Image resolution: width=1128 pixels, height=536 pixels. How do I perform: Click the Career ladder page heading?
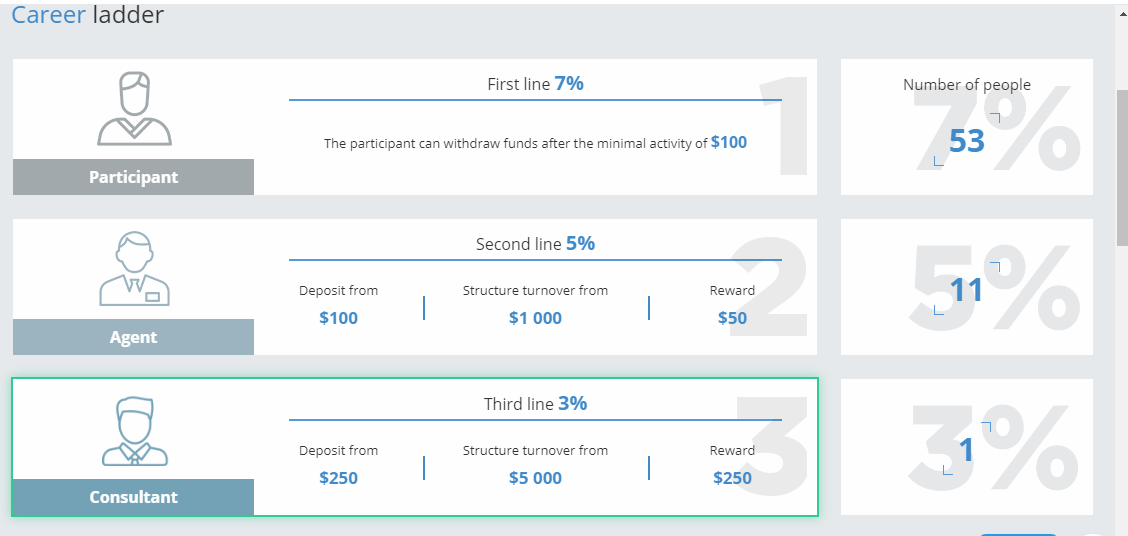88,15
